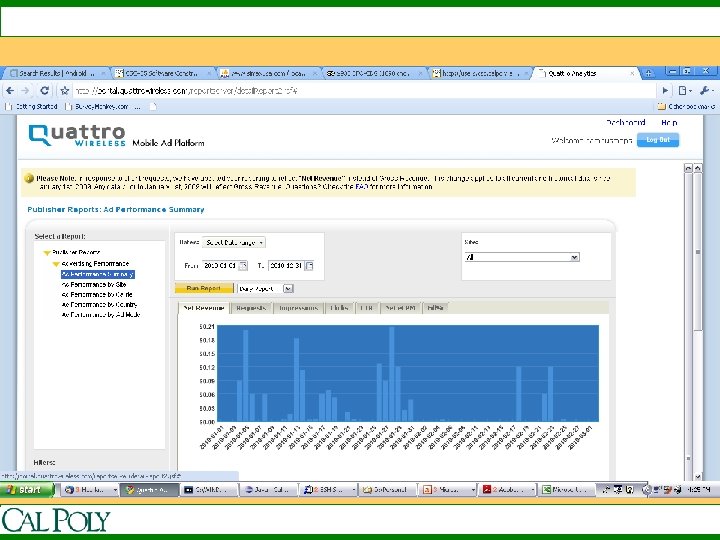
Task: Click the Quattro Wireless logo
Action: [x=77, y=135]
